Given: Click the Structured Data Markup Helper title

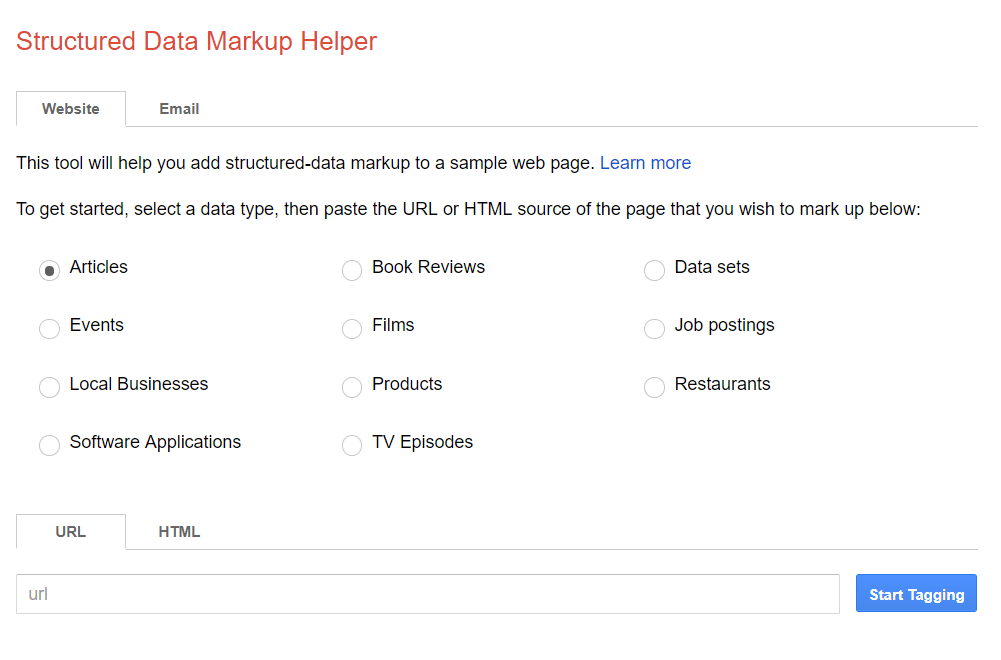Looking at the screenshot, I should (197, 41).
